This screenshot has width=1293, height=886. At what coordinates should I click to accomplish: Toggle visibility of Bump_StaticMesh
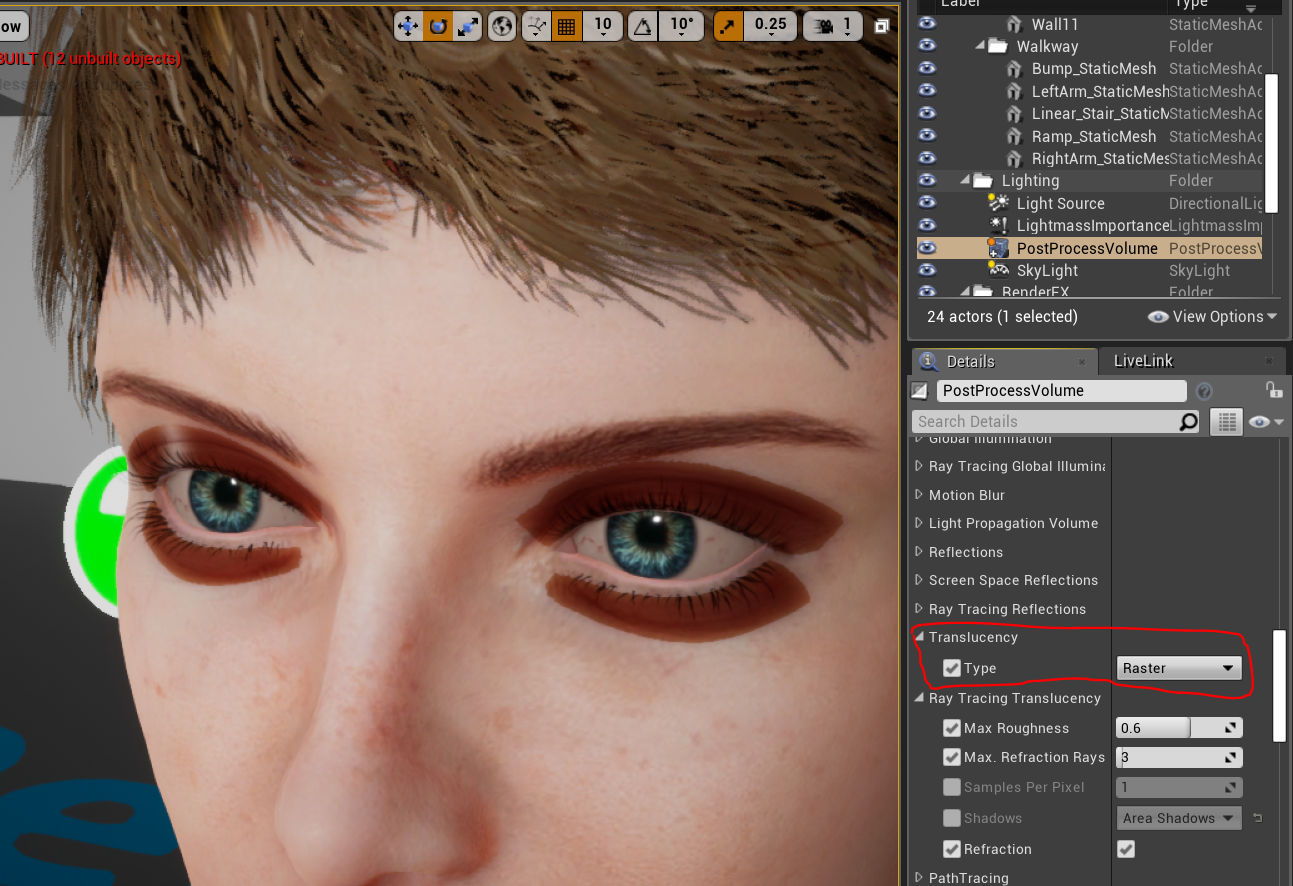(927, 69)
